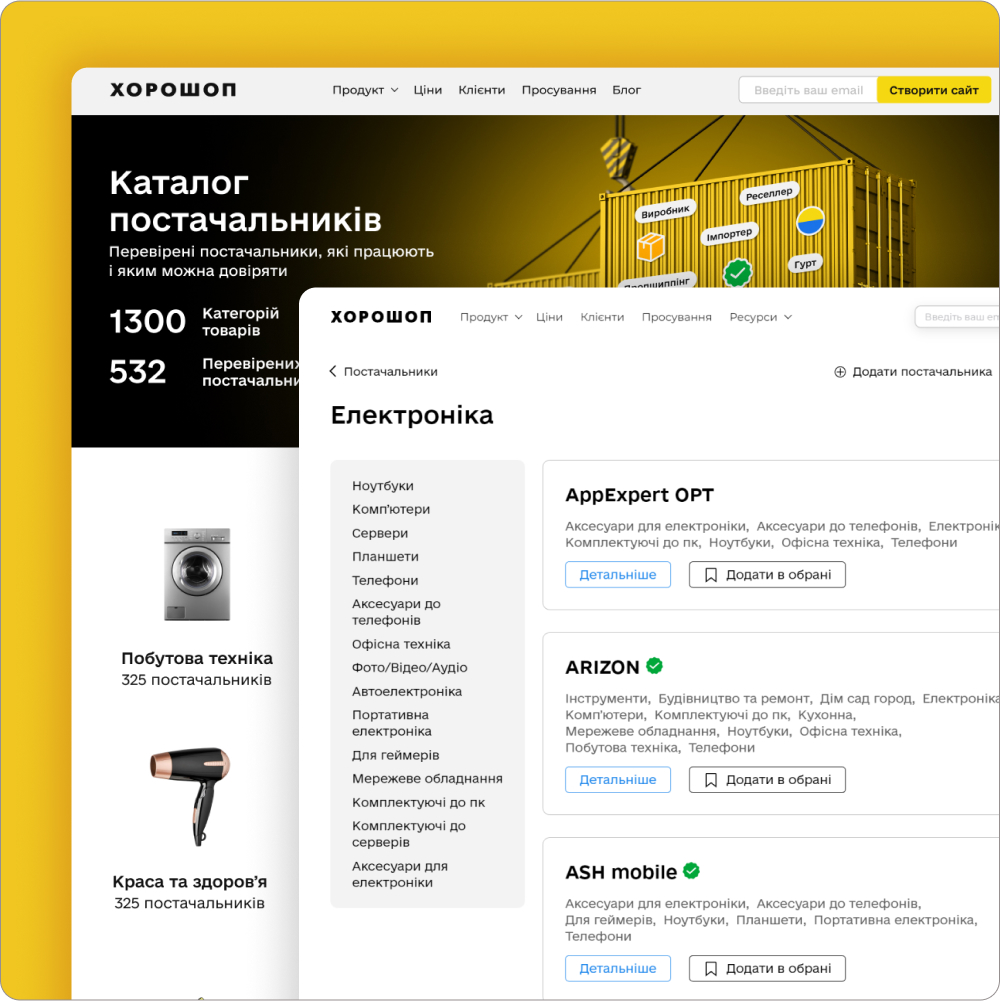
Task: Select Телефони in the category sidebar
Action: (x=385, y=580)
